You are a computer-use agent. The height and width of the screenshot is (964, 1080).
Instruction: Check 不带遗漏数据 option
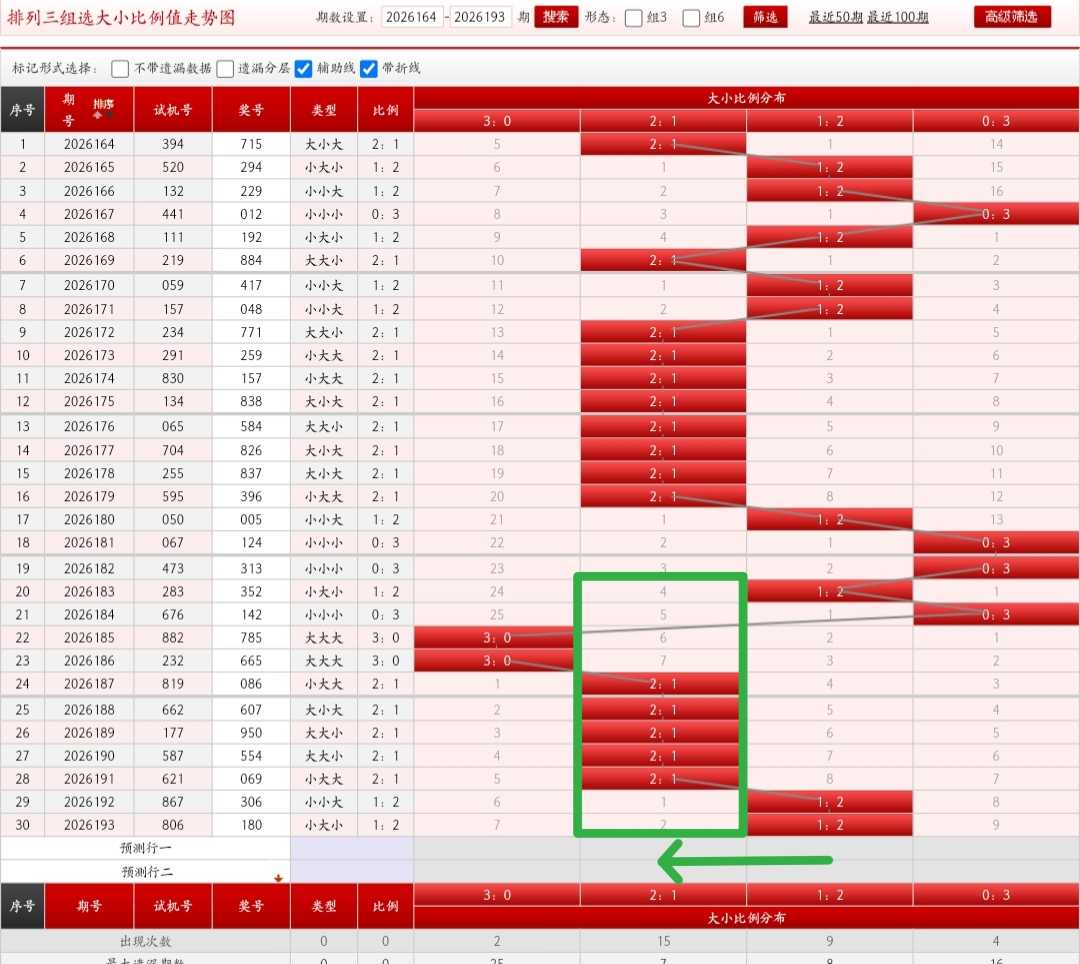coord(120,68)
